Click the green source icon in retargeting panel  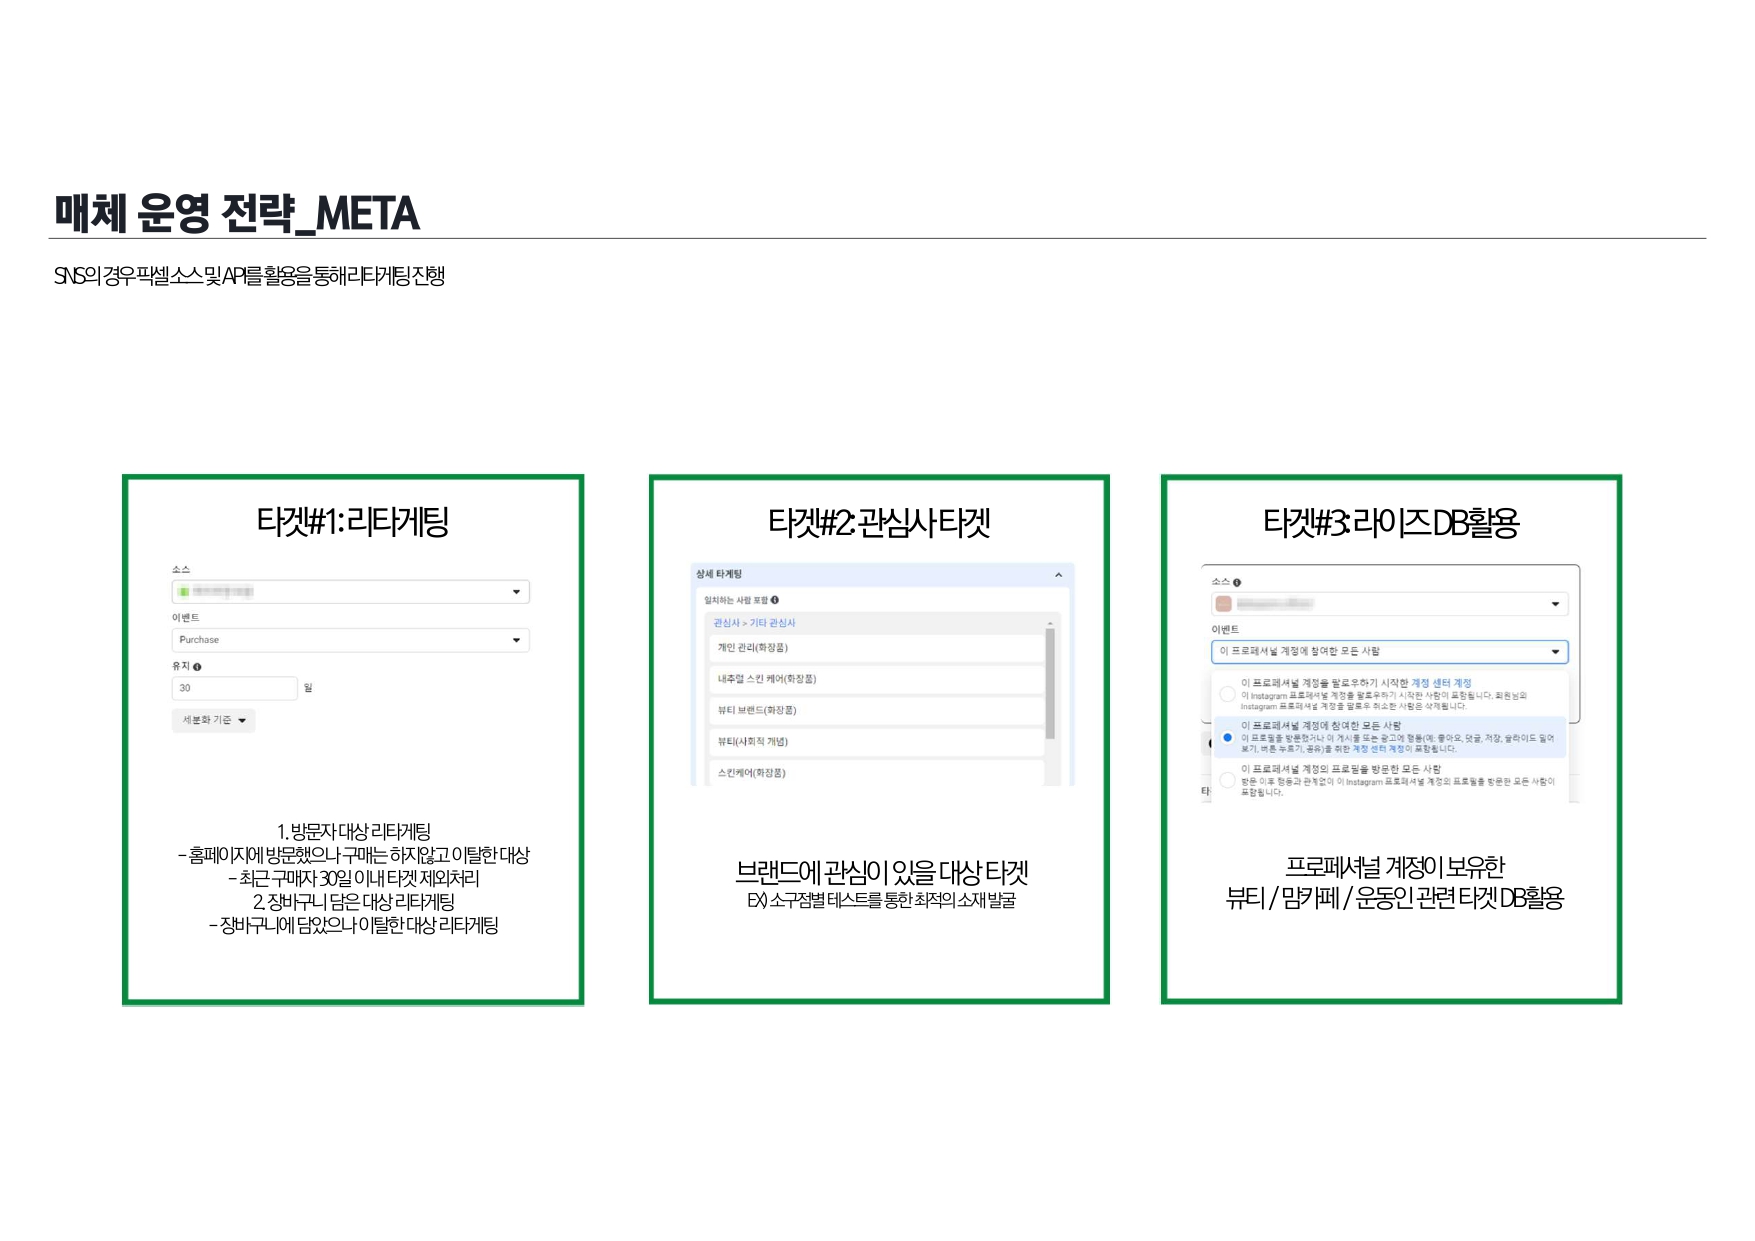[x=184, y=592]
